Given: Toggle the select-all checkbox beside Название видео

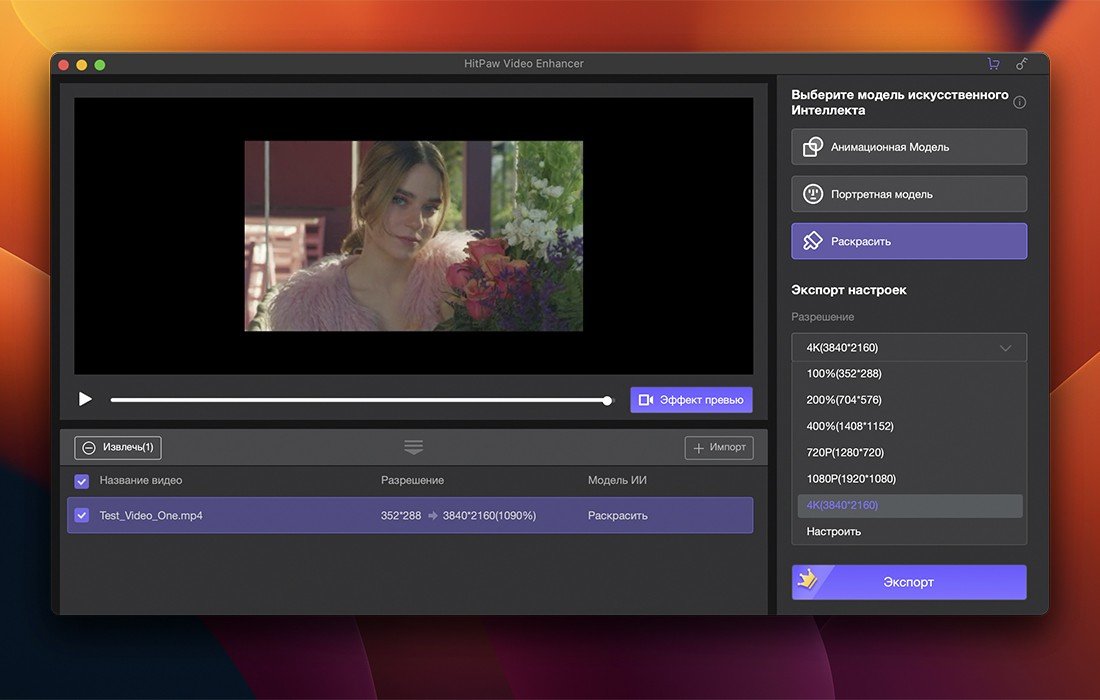Looking at the screenshot, I should tap(82, 481).
